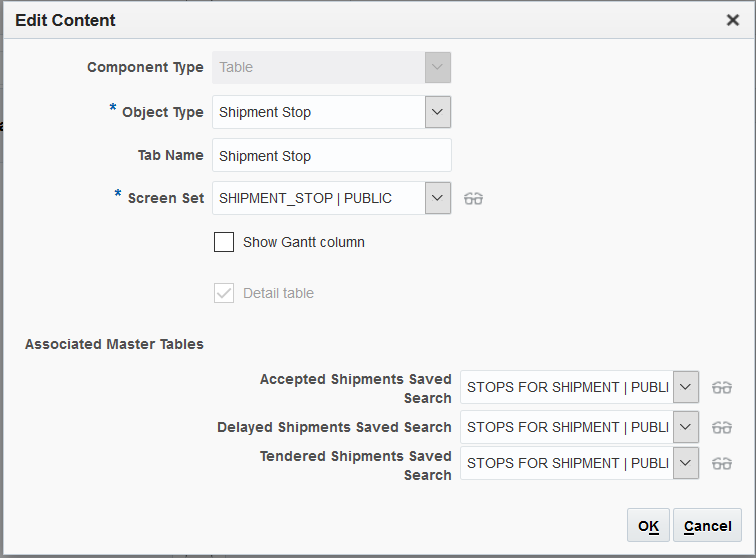Click the Component Type dropdown arrow
This screenshot has width=756, height=558.
(x=438, y=67)
